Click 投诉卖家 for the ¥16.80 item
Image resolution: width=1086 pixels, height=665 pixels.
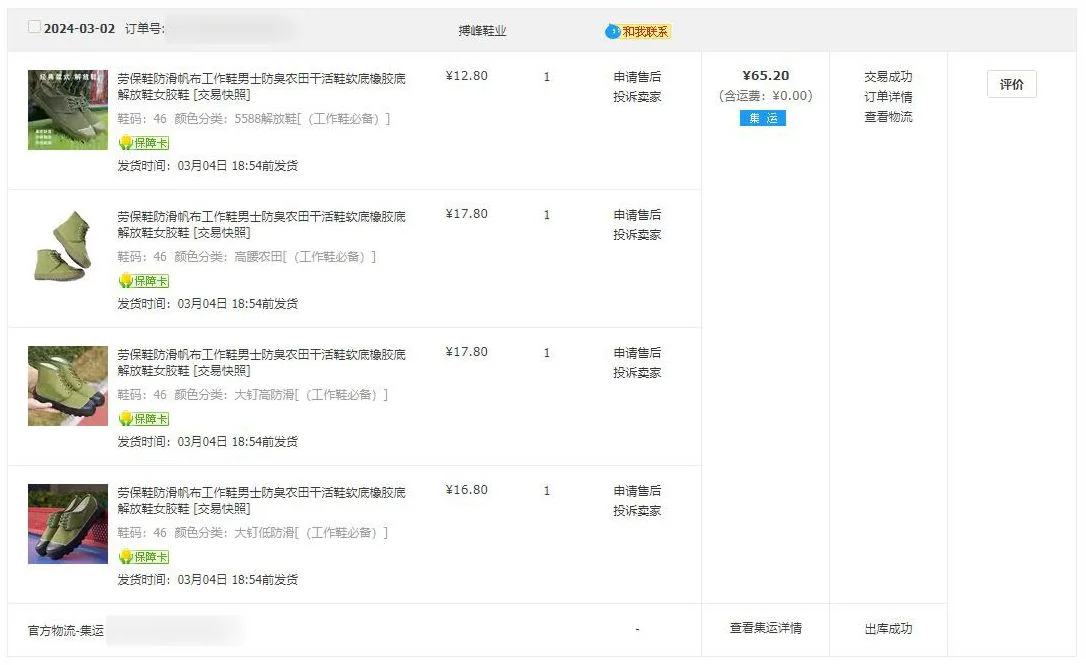[x=637, y=511]
